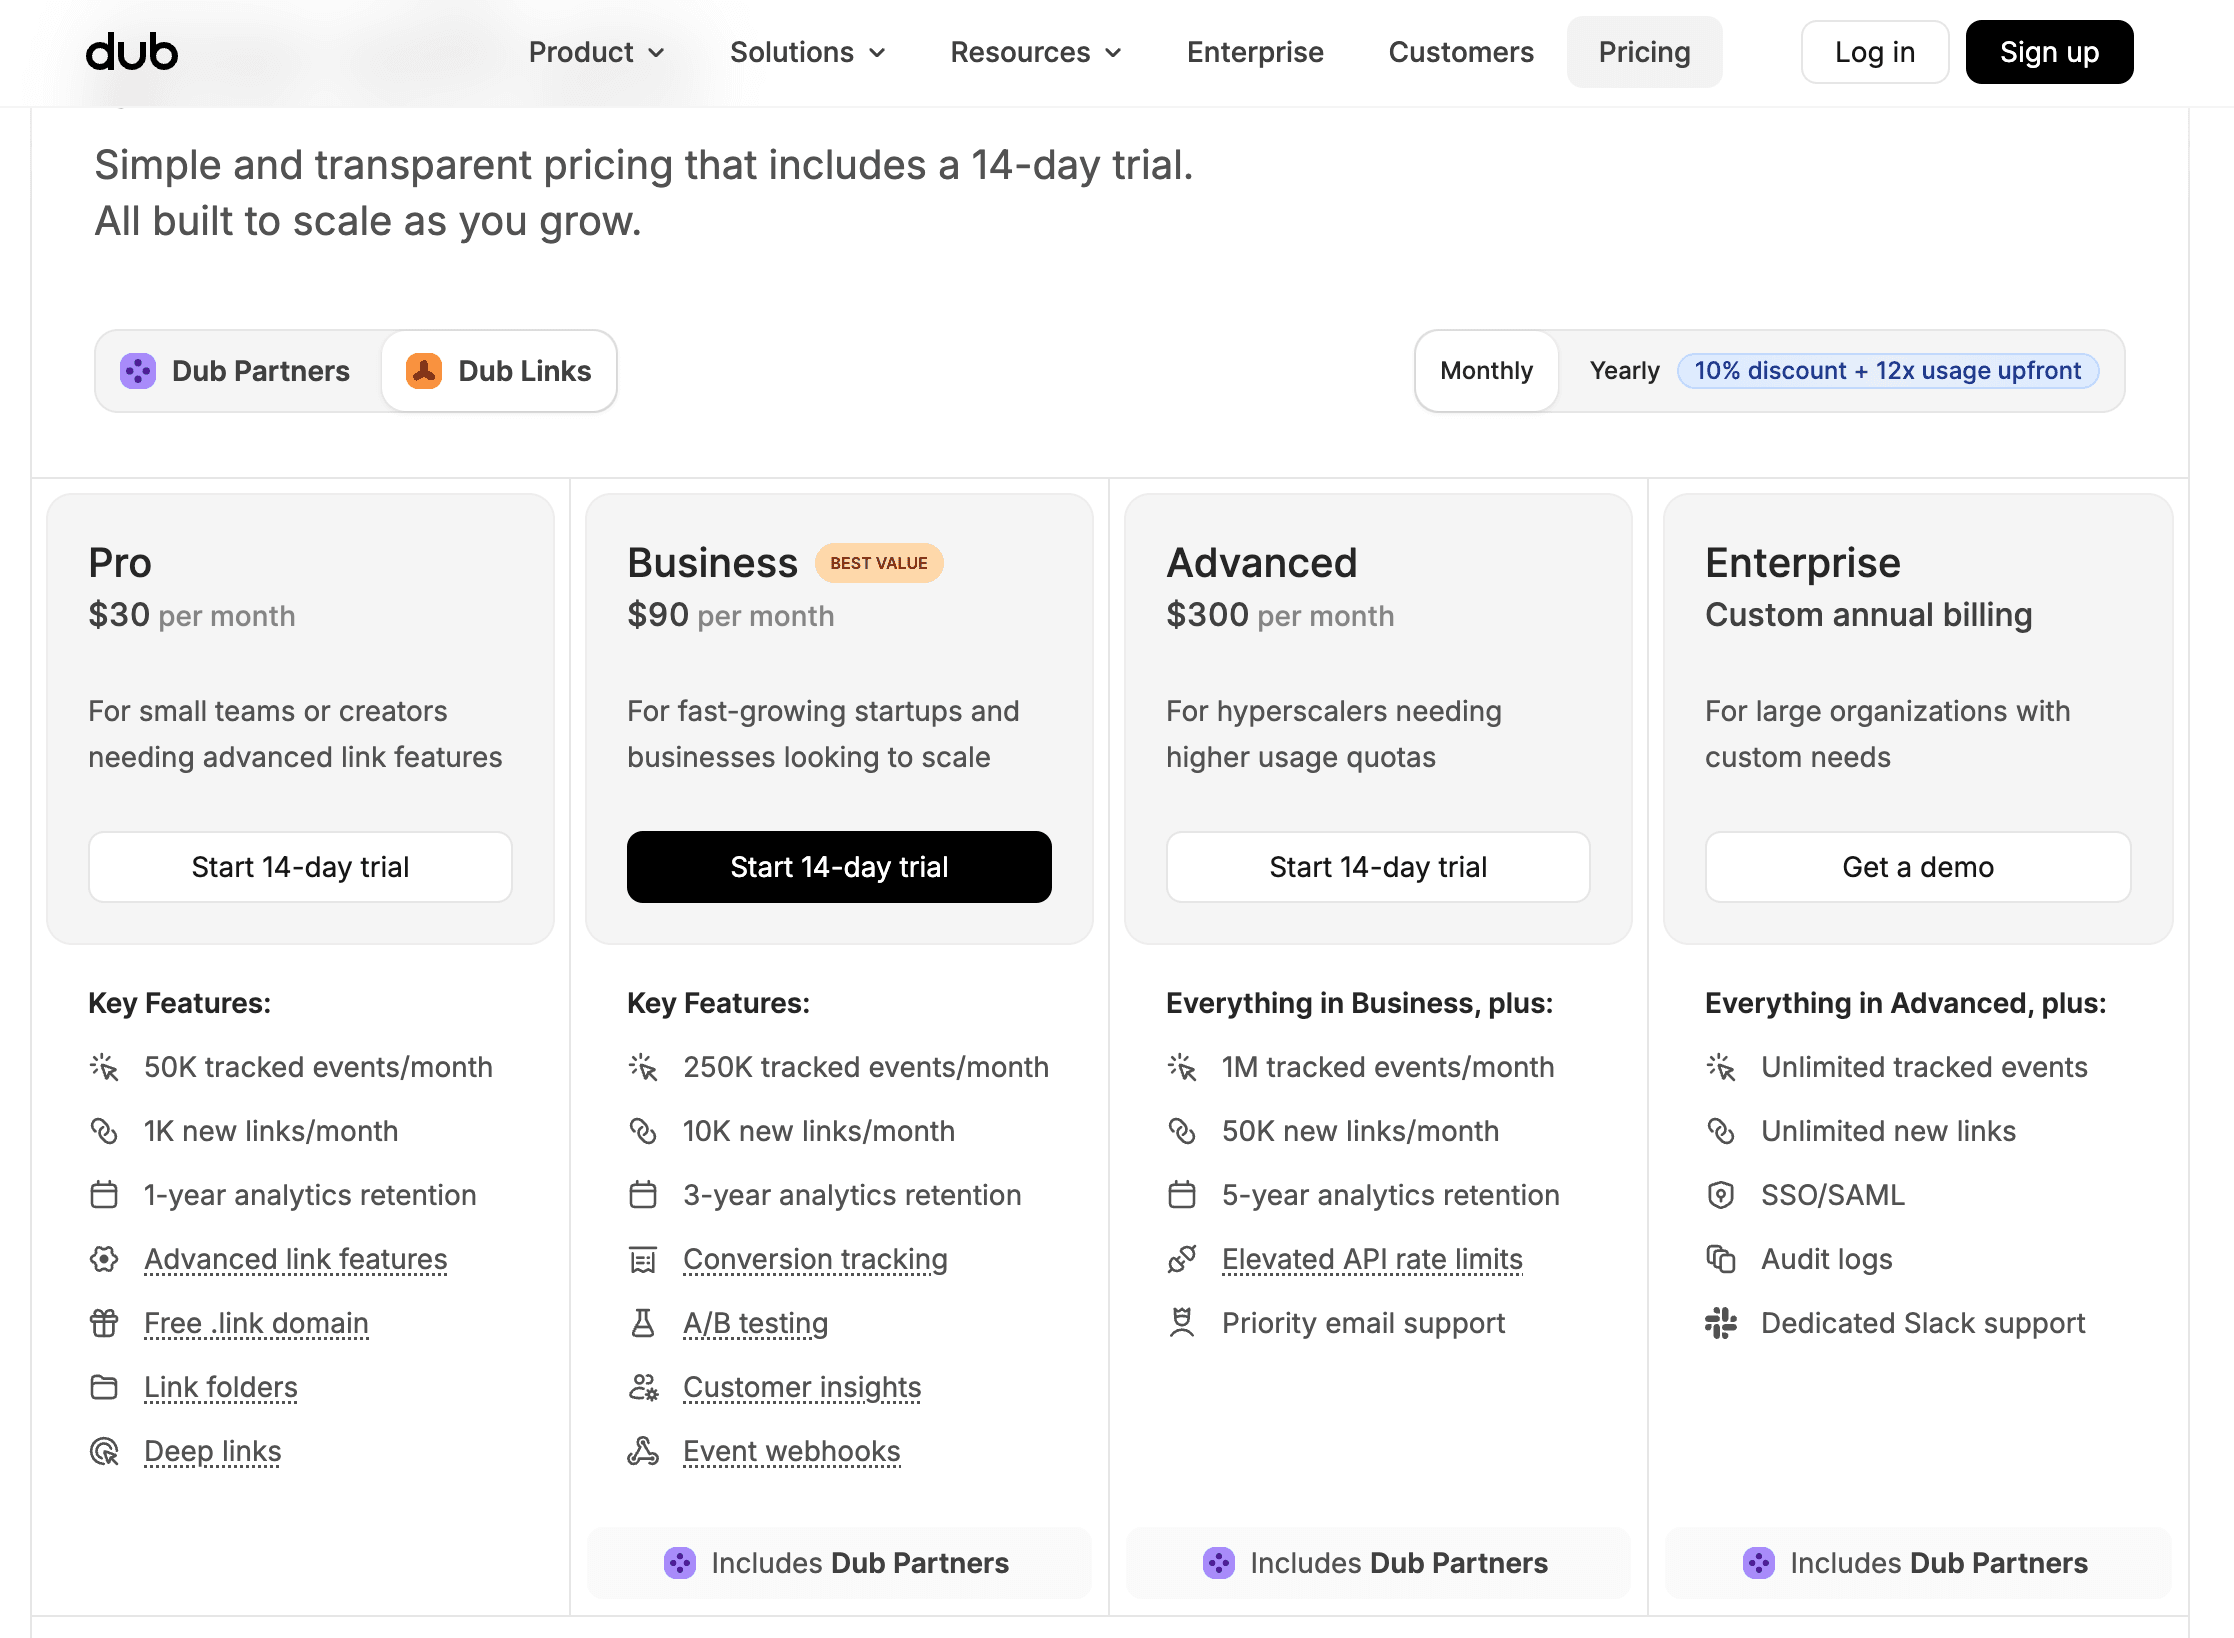Select the Dub Partners product toggle
Image resolution: width=2234 pixels, height=1638 pixels.
[x=238, y=371]
